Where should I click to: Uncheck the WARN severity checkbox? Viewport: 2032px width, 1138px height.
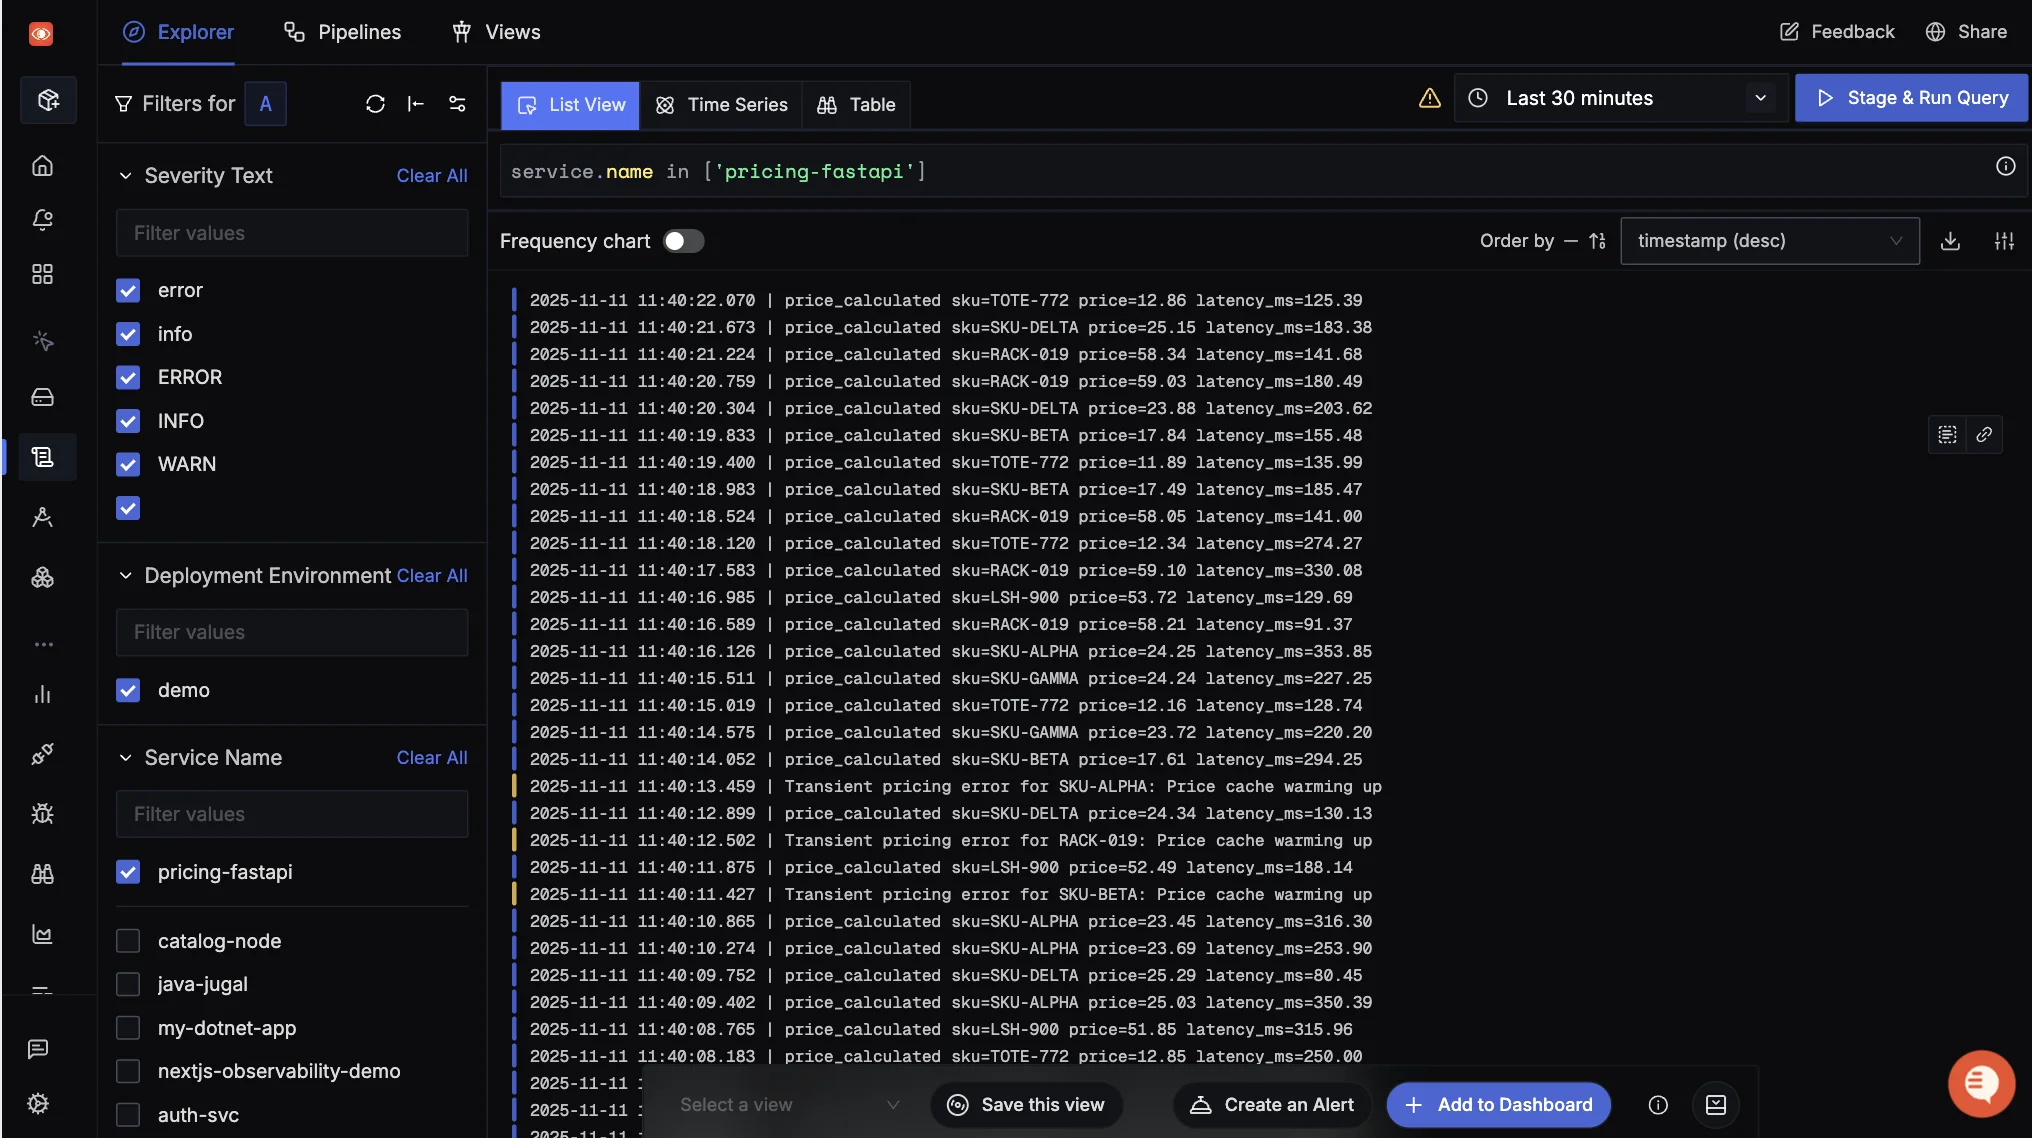(x=128, y=464)
